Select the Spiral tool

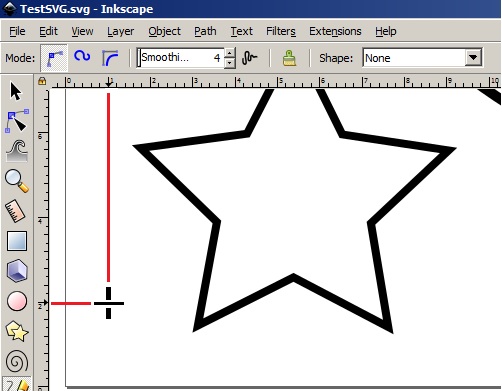[17, 361]
